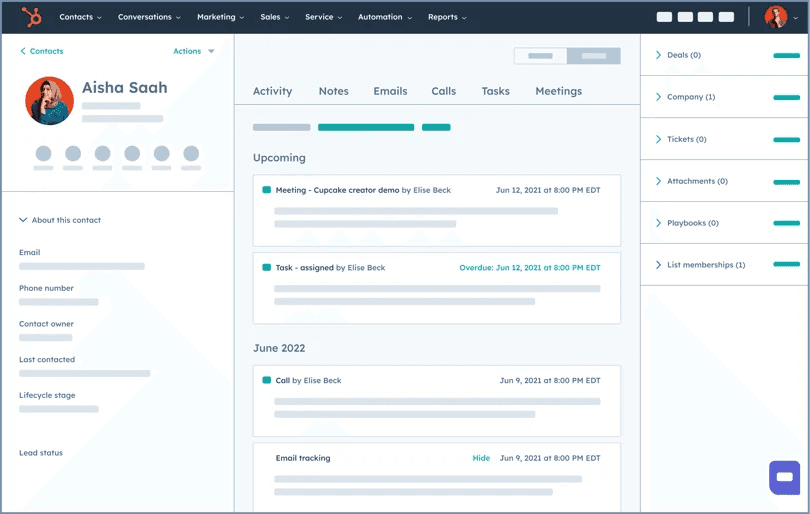Click Aisha Saah's profile photo
The height and width of the screenshot is (514, 810).
click(49, 101)
